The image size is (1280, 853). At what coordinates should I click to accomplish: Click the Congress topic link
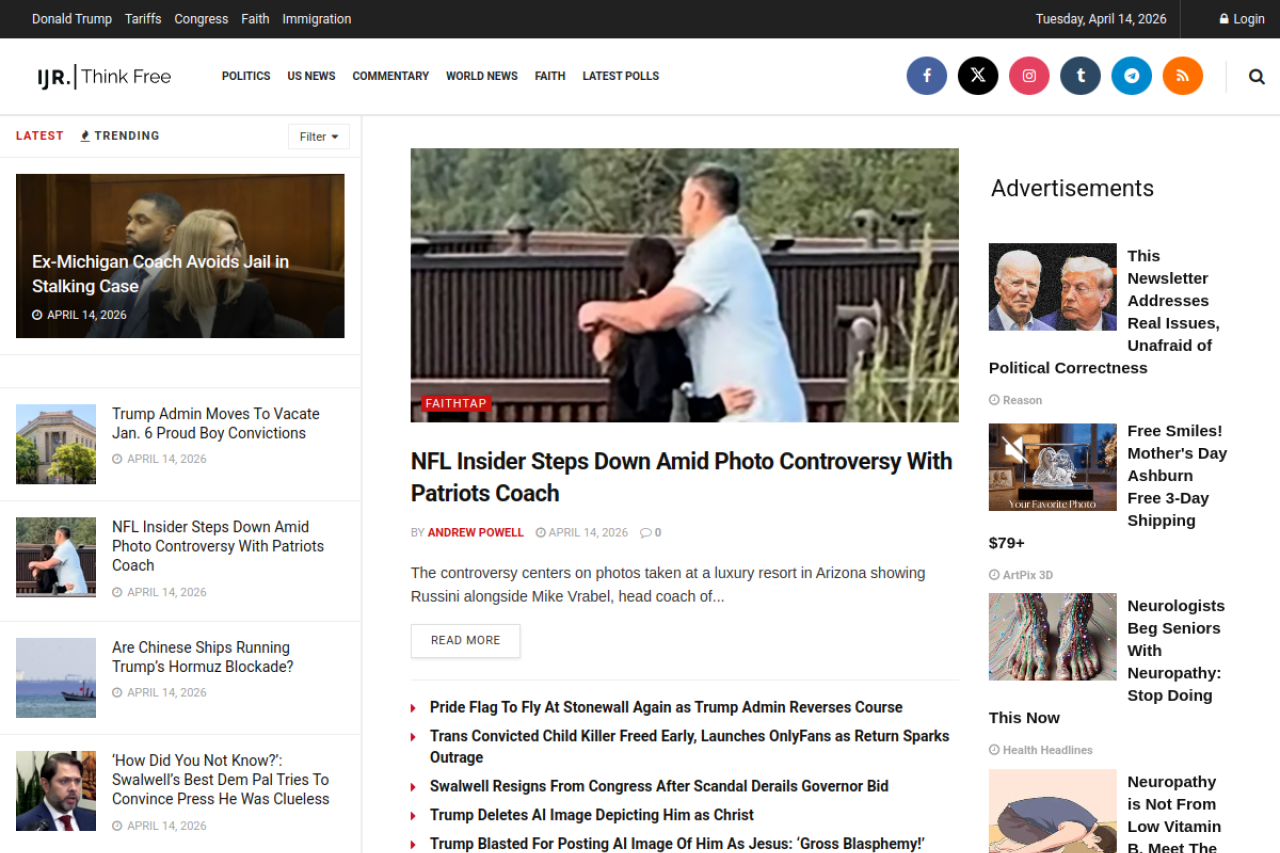[x=201, y=19]
